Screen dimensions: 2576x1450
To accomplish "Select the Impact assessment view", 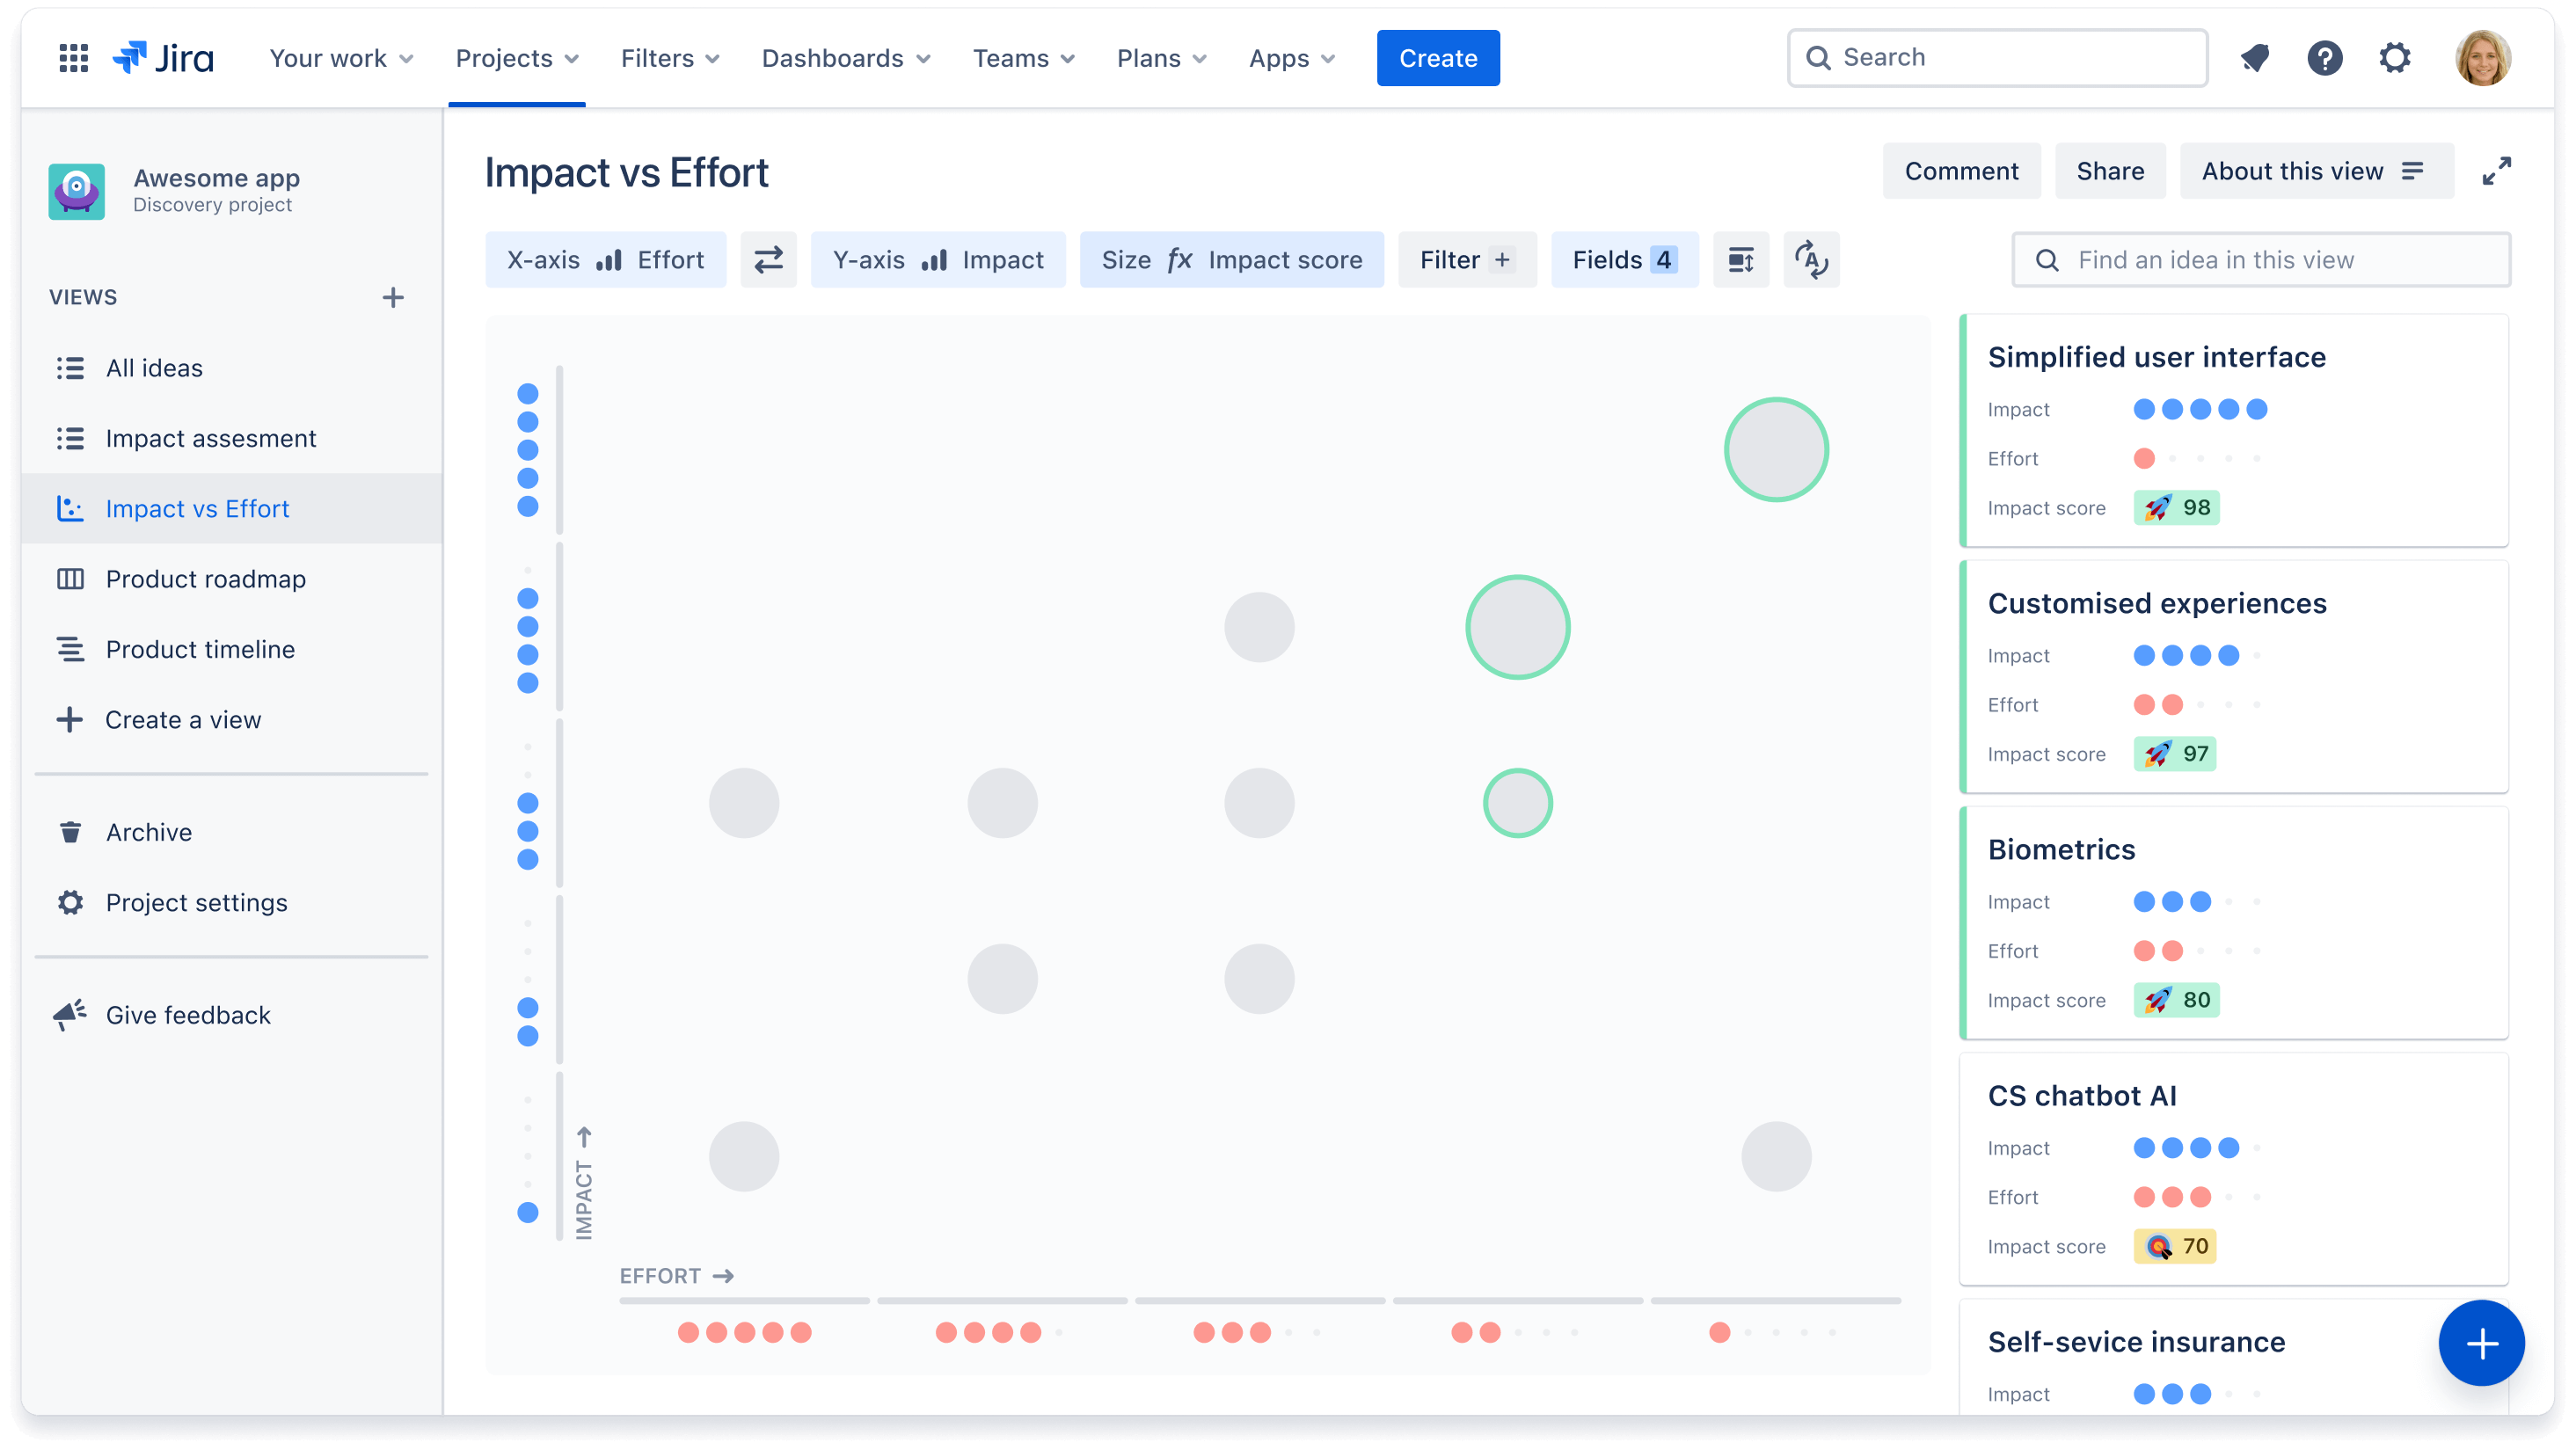I will point(210,437).
